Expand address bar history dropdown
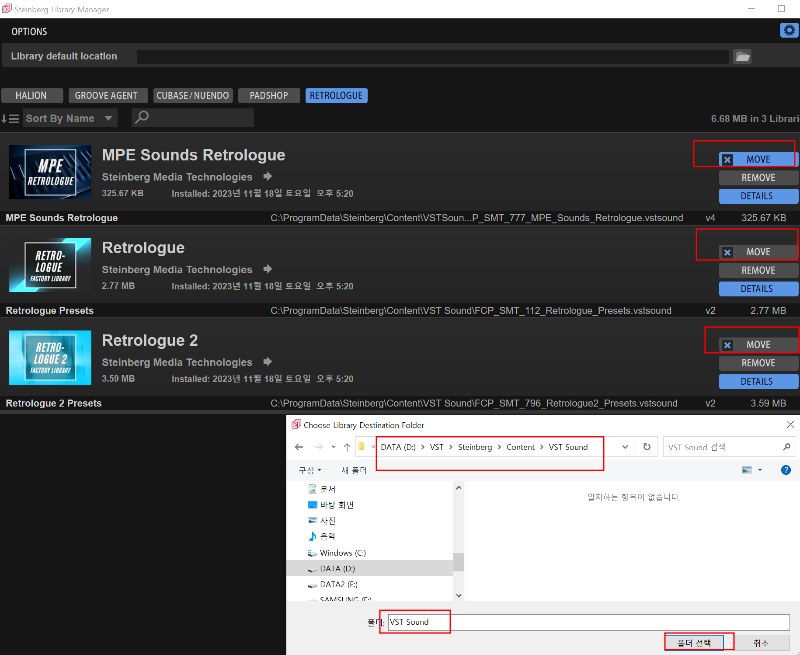This screenshot has width=800, height=655. (625, 447)
